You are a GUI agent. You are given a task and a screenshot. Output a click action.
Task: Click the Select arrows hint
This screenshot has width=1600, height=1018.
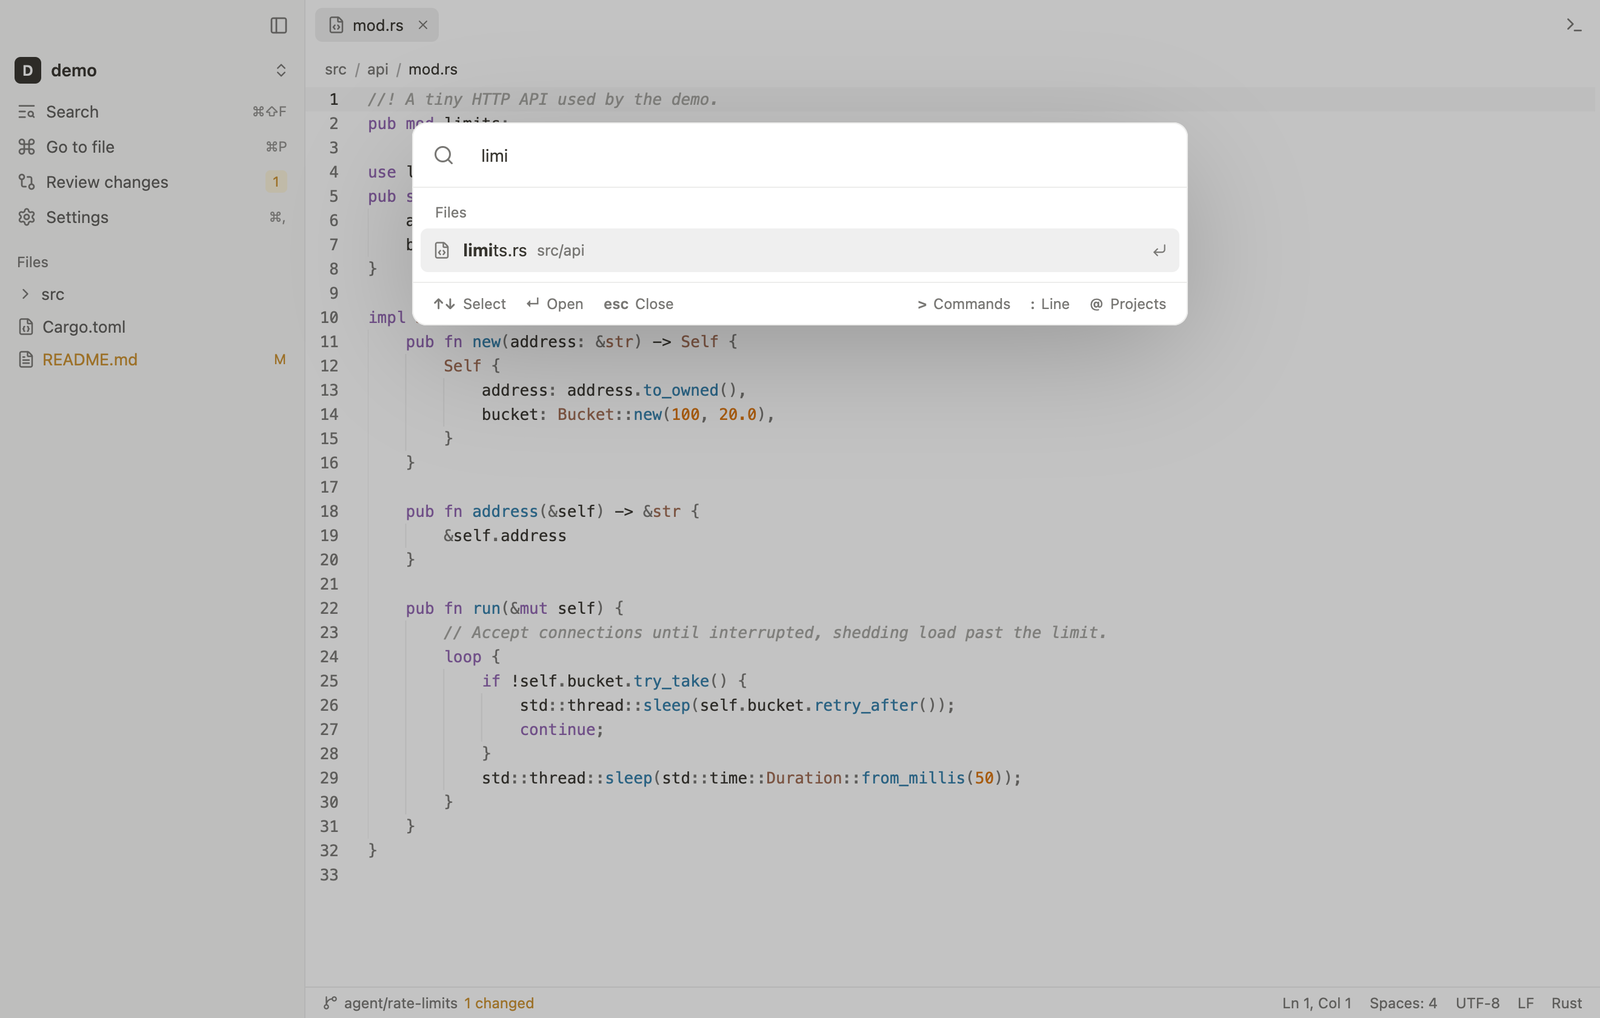[x=470, y=304]
